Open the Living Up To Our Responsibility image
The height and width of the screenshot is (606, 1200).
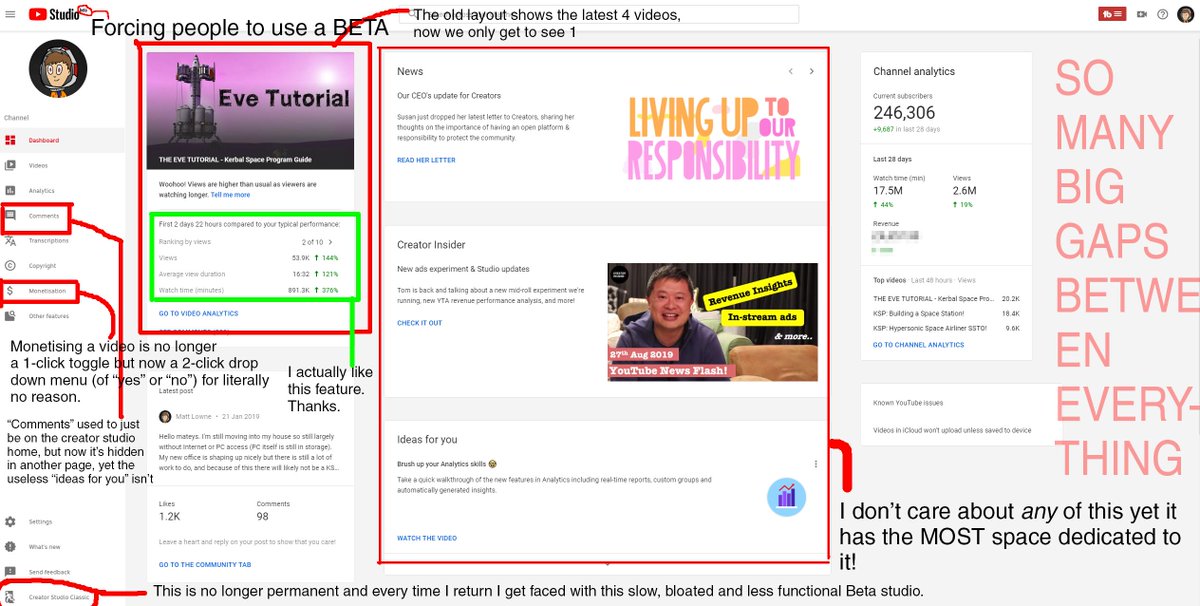[x=713, y=136]
